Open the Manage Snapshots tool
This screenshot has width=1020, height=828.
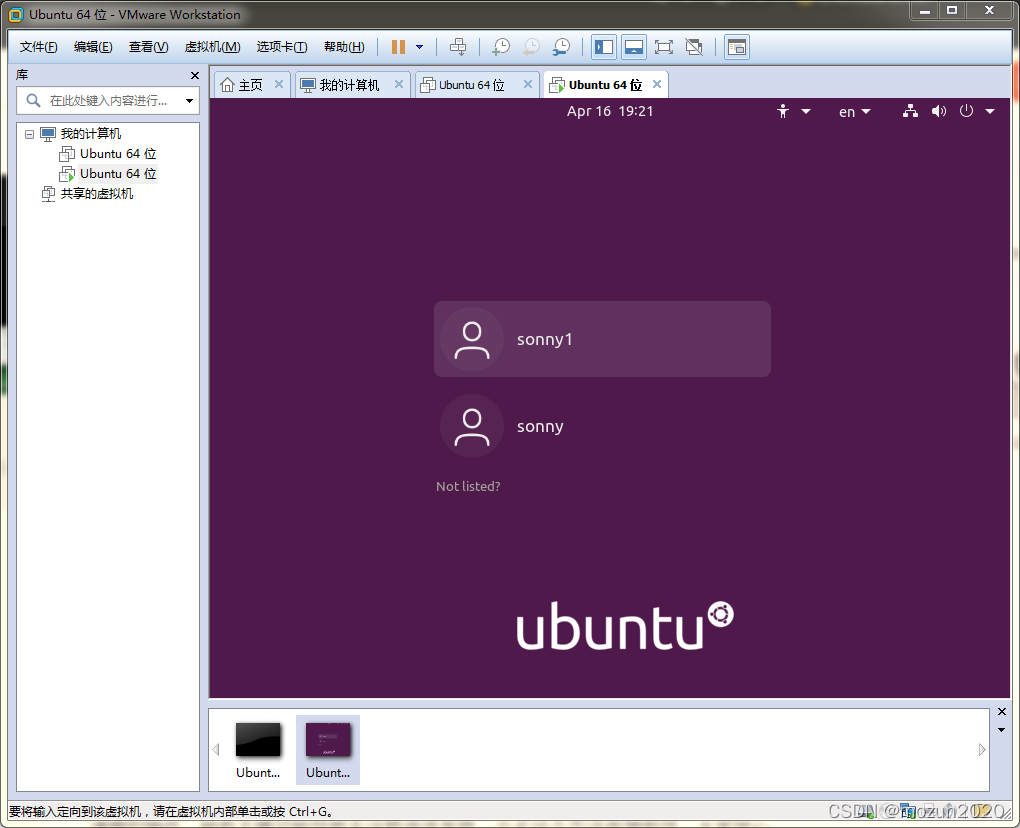click(x=561, y=46)
